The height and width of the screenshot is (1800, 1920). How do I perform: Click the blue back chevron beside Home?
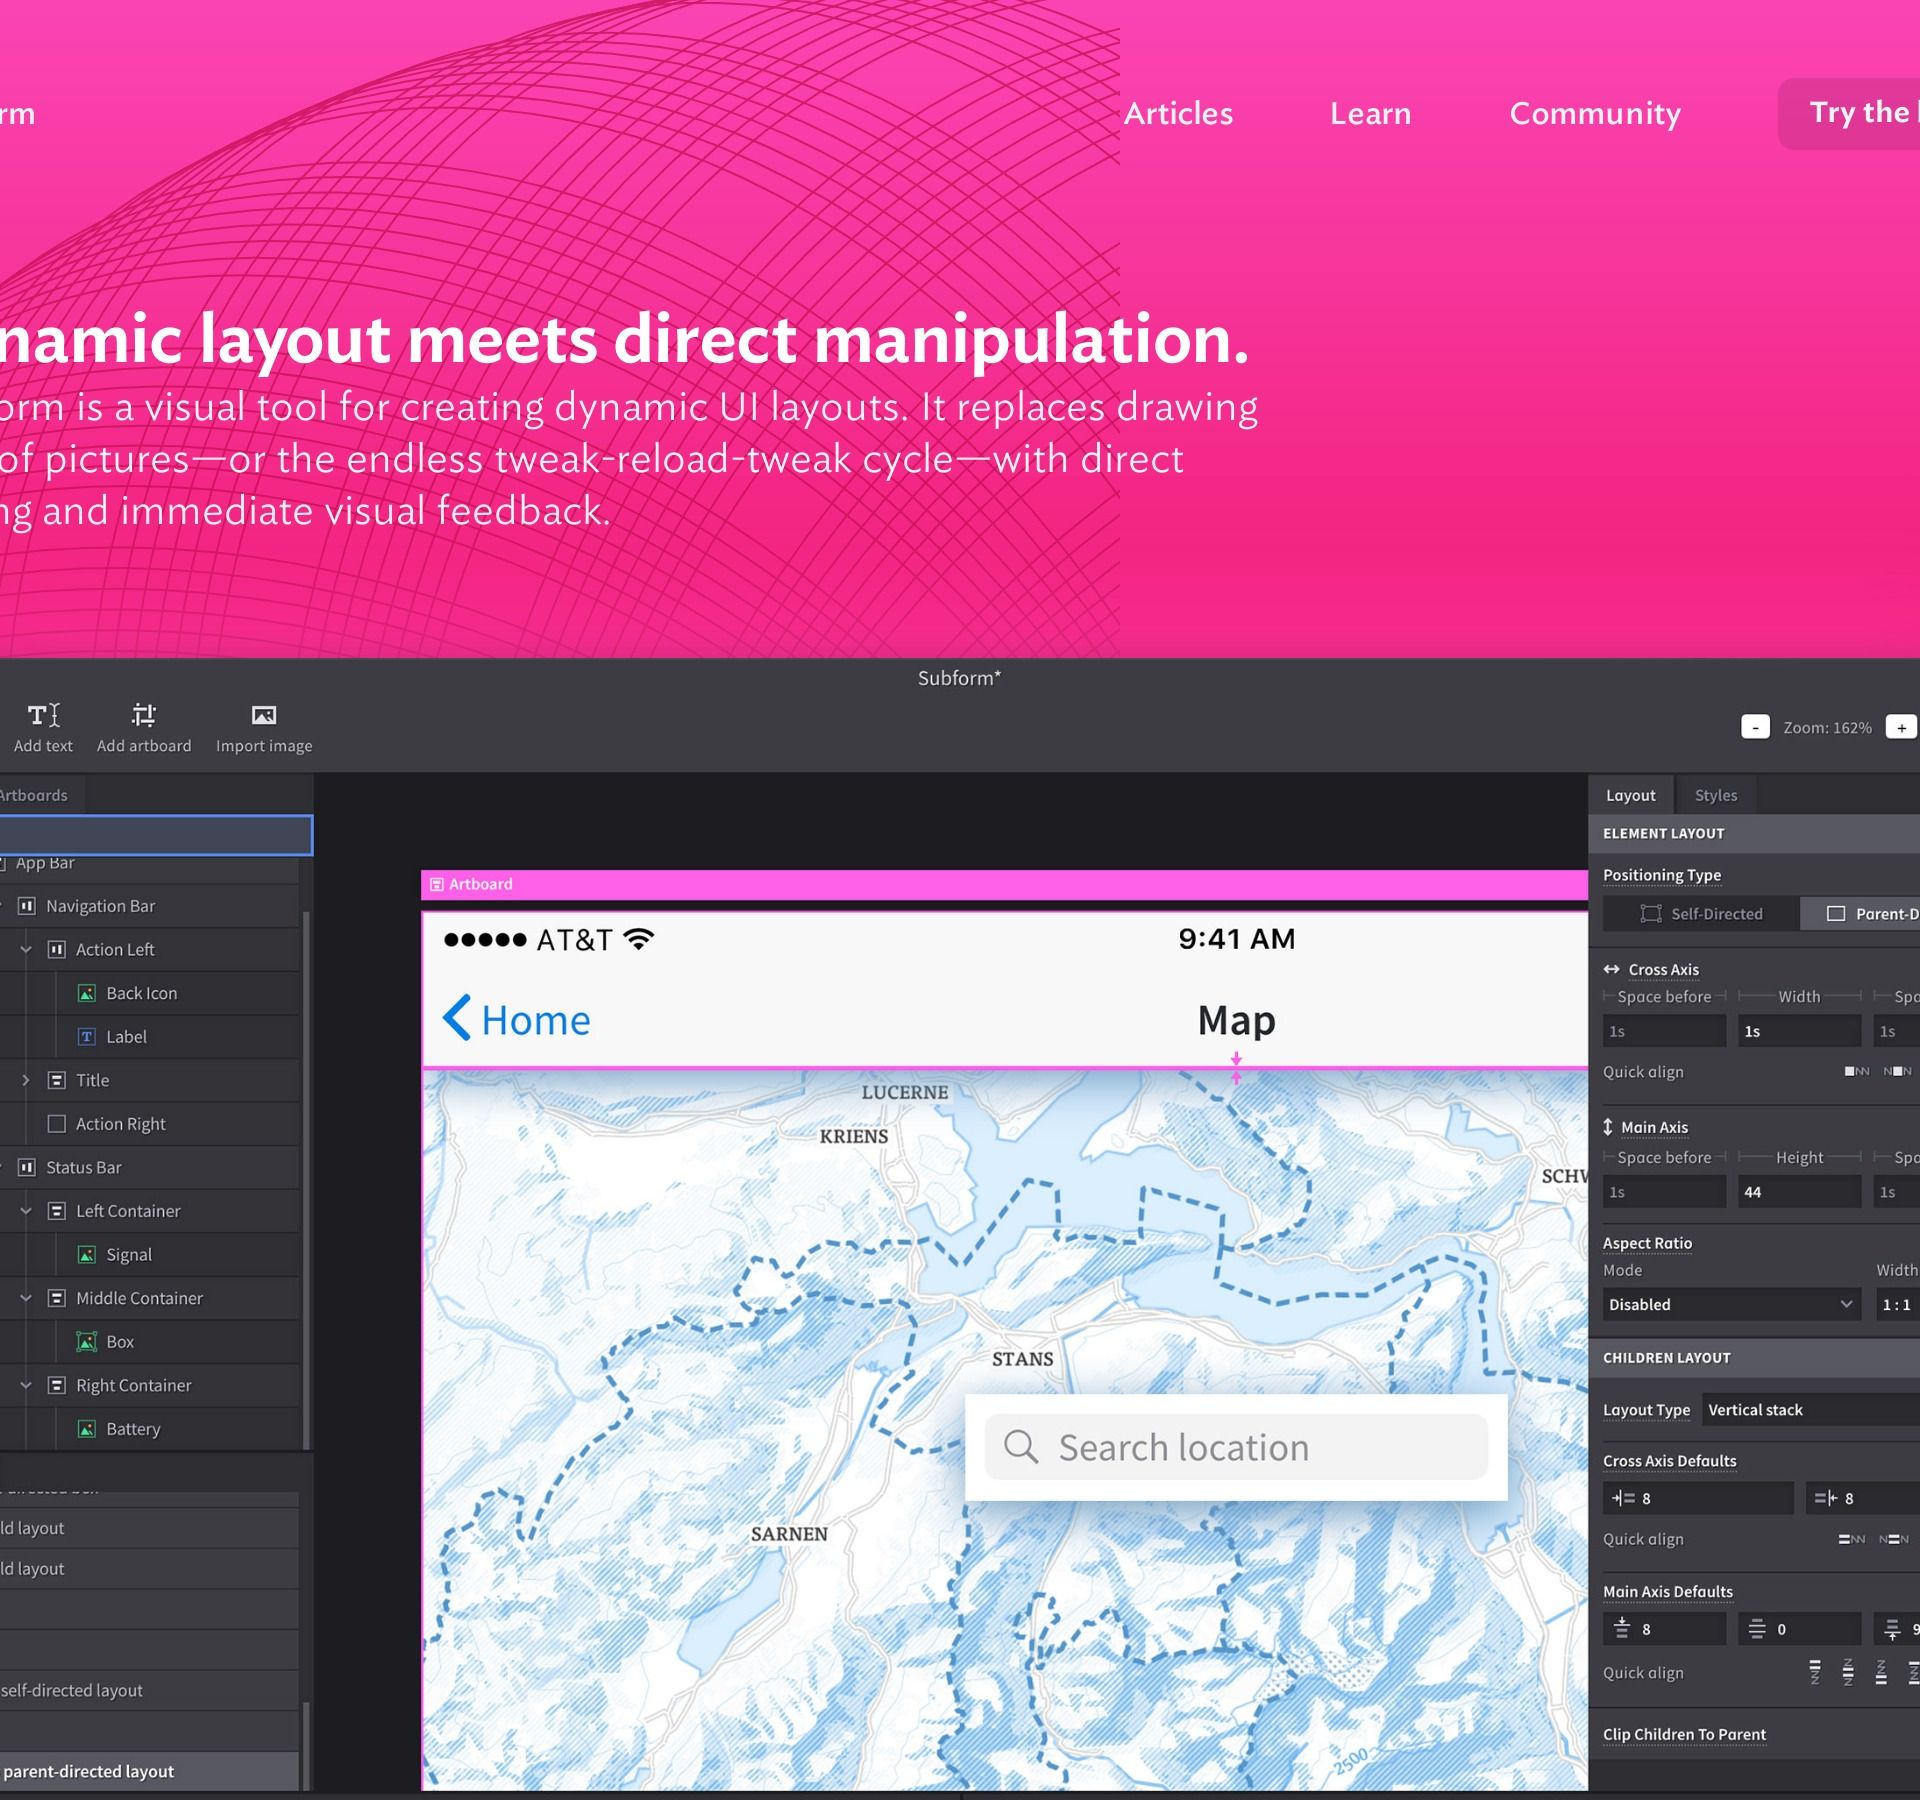click(x=457, y=1018)
